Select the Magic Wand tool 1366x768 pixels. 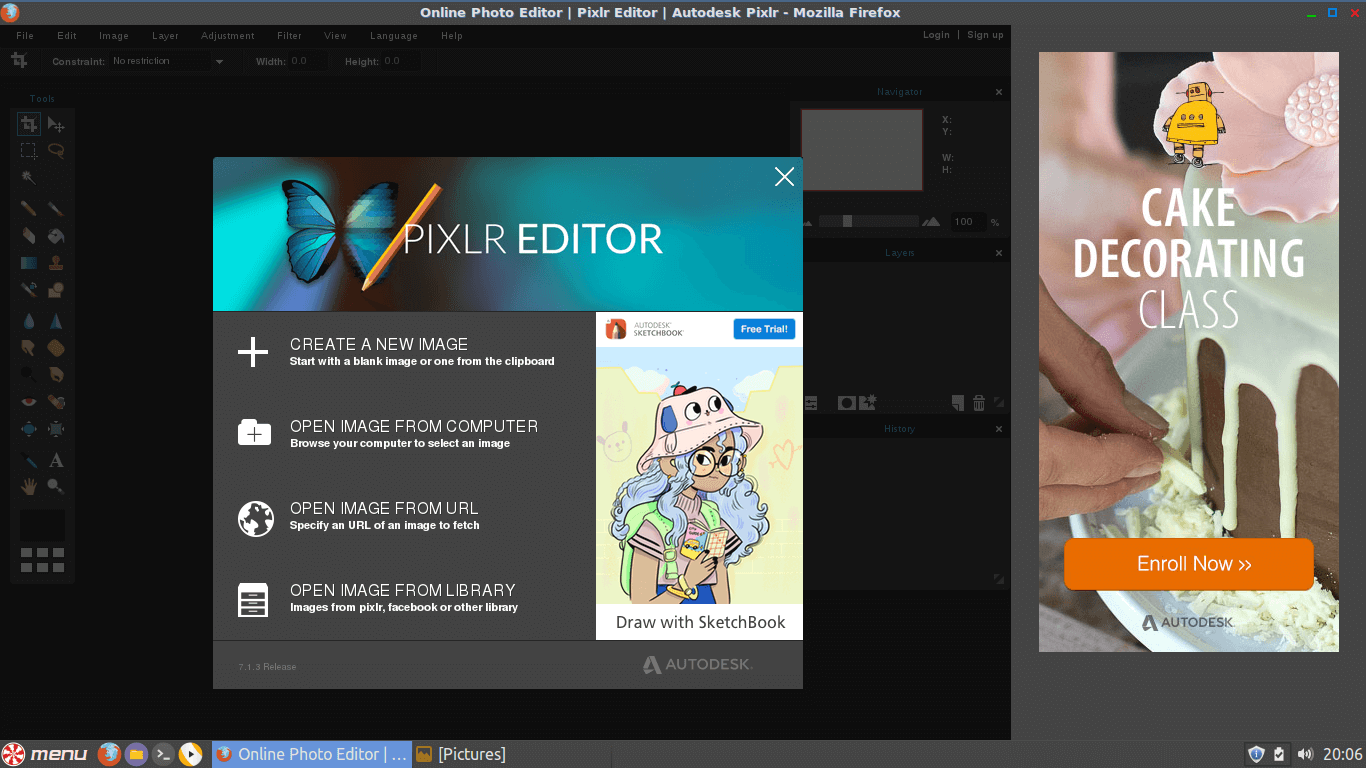29,178
